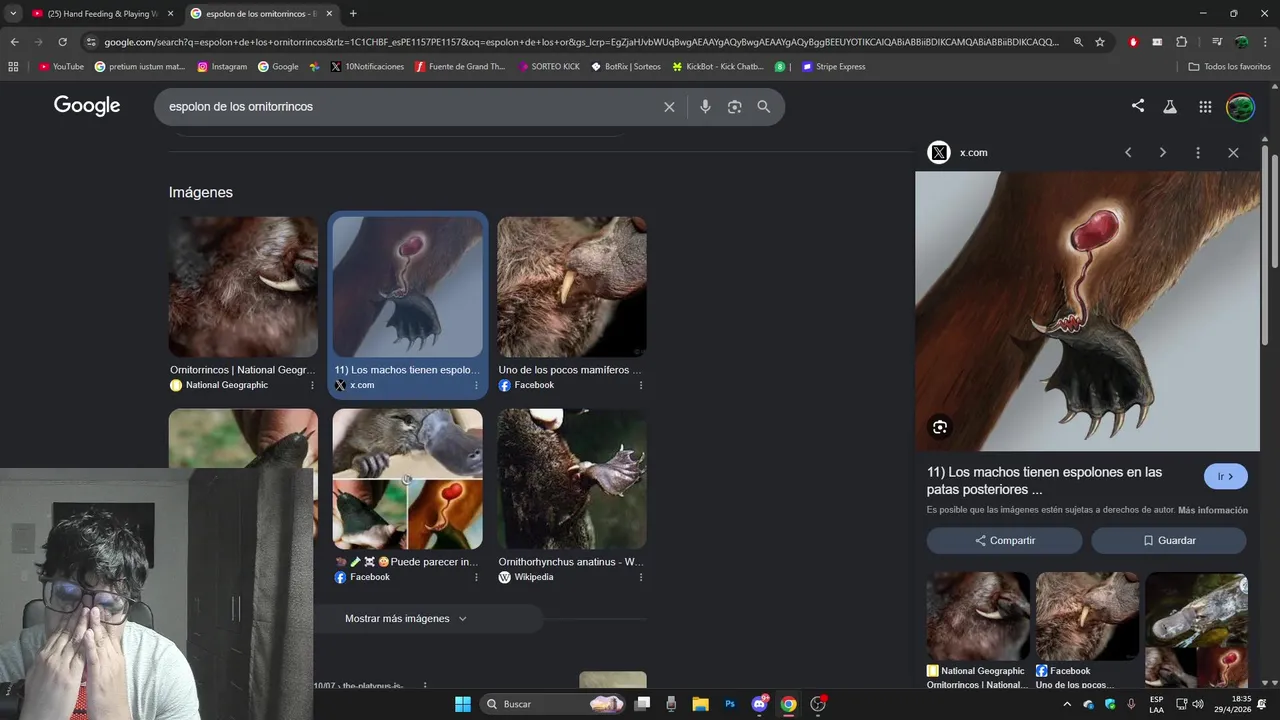Click the page vertical scrollbar
This screenshot has height=720, width=1280.
[x=1273, y=210]
